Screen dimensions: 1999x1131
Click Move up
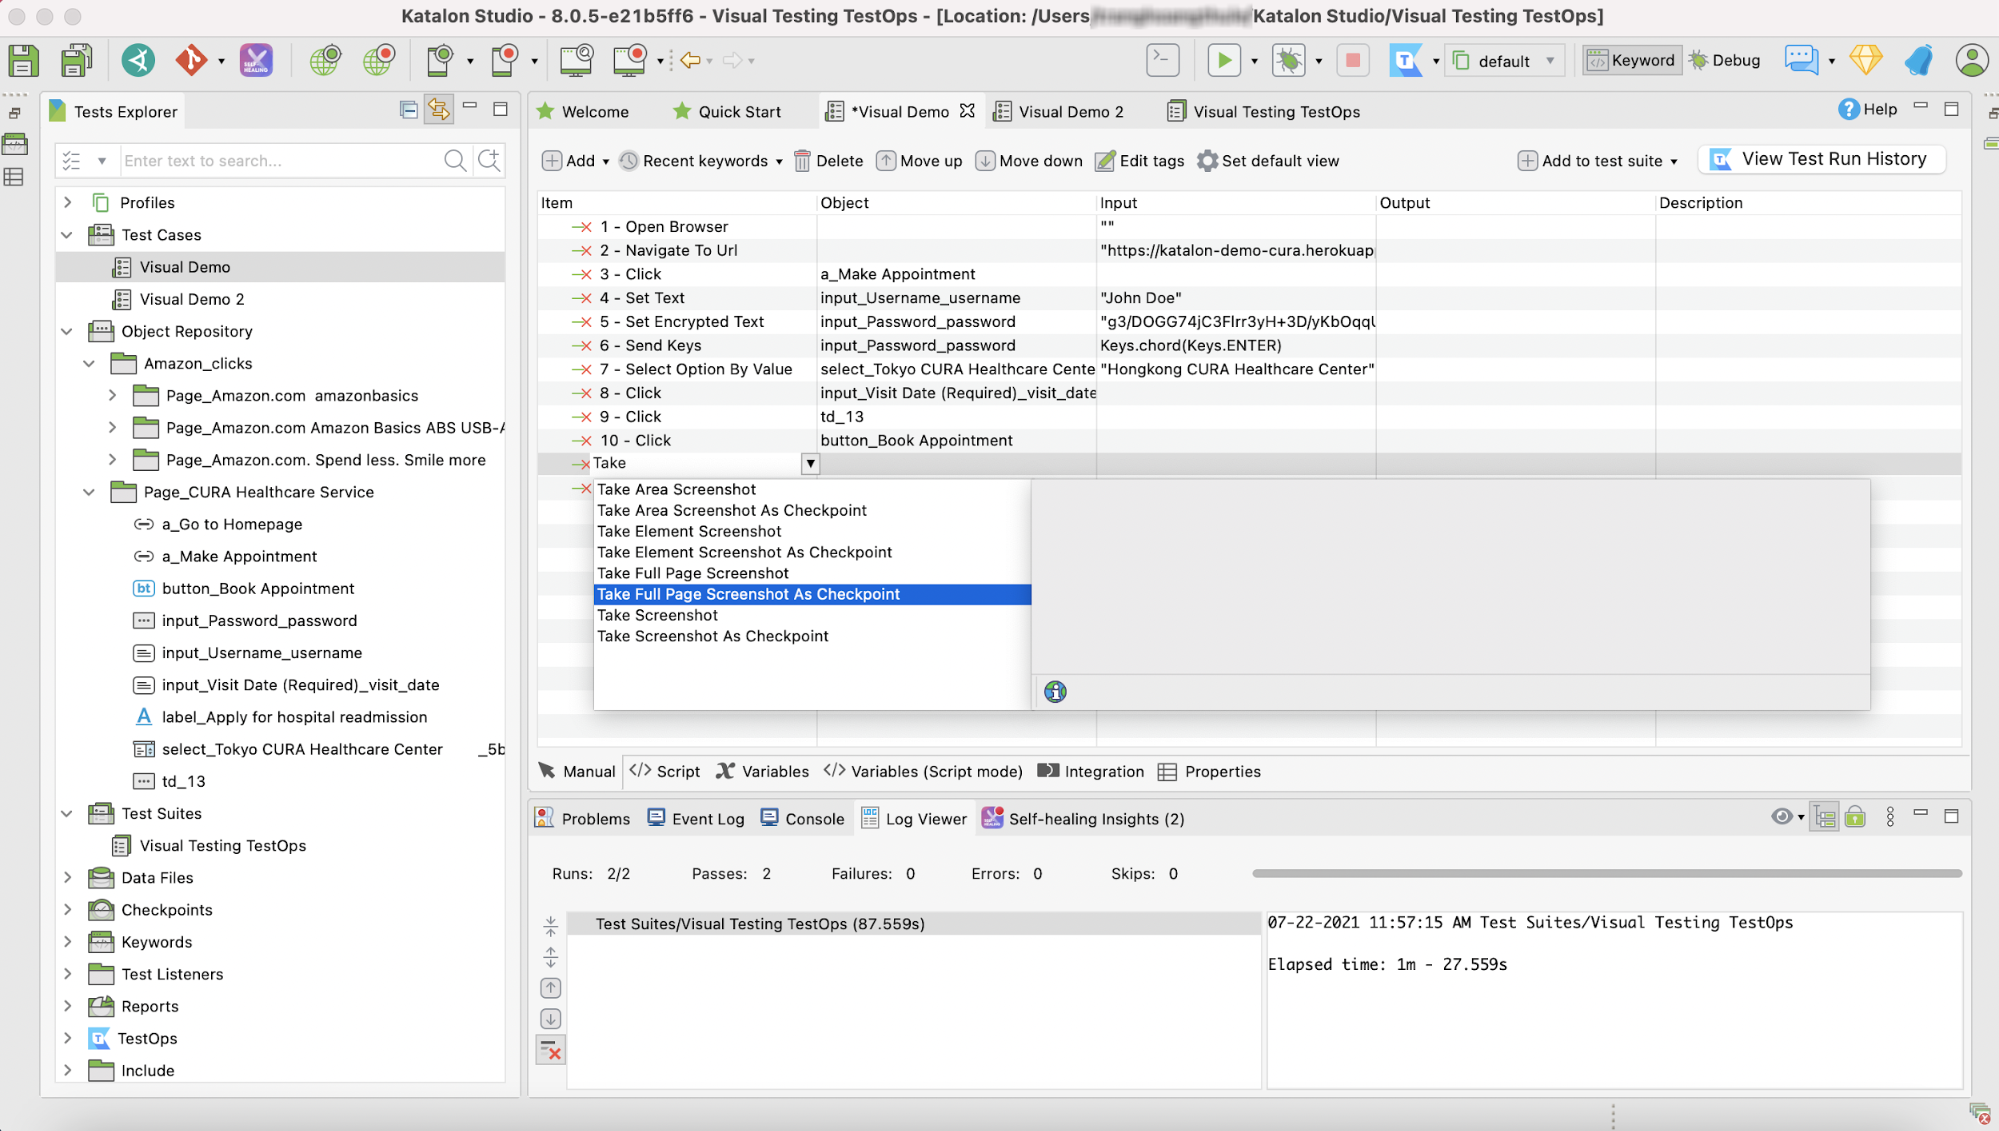919,161
